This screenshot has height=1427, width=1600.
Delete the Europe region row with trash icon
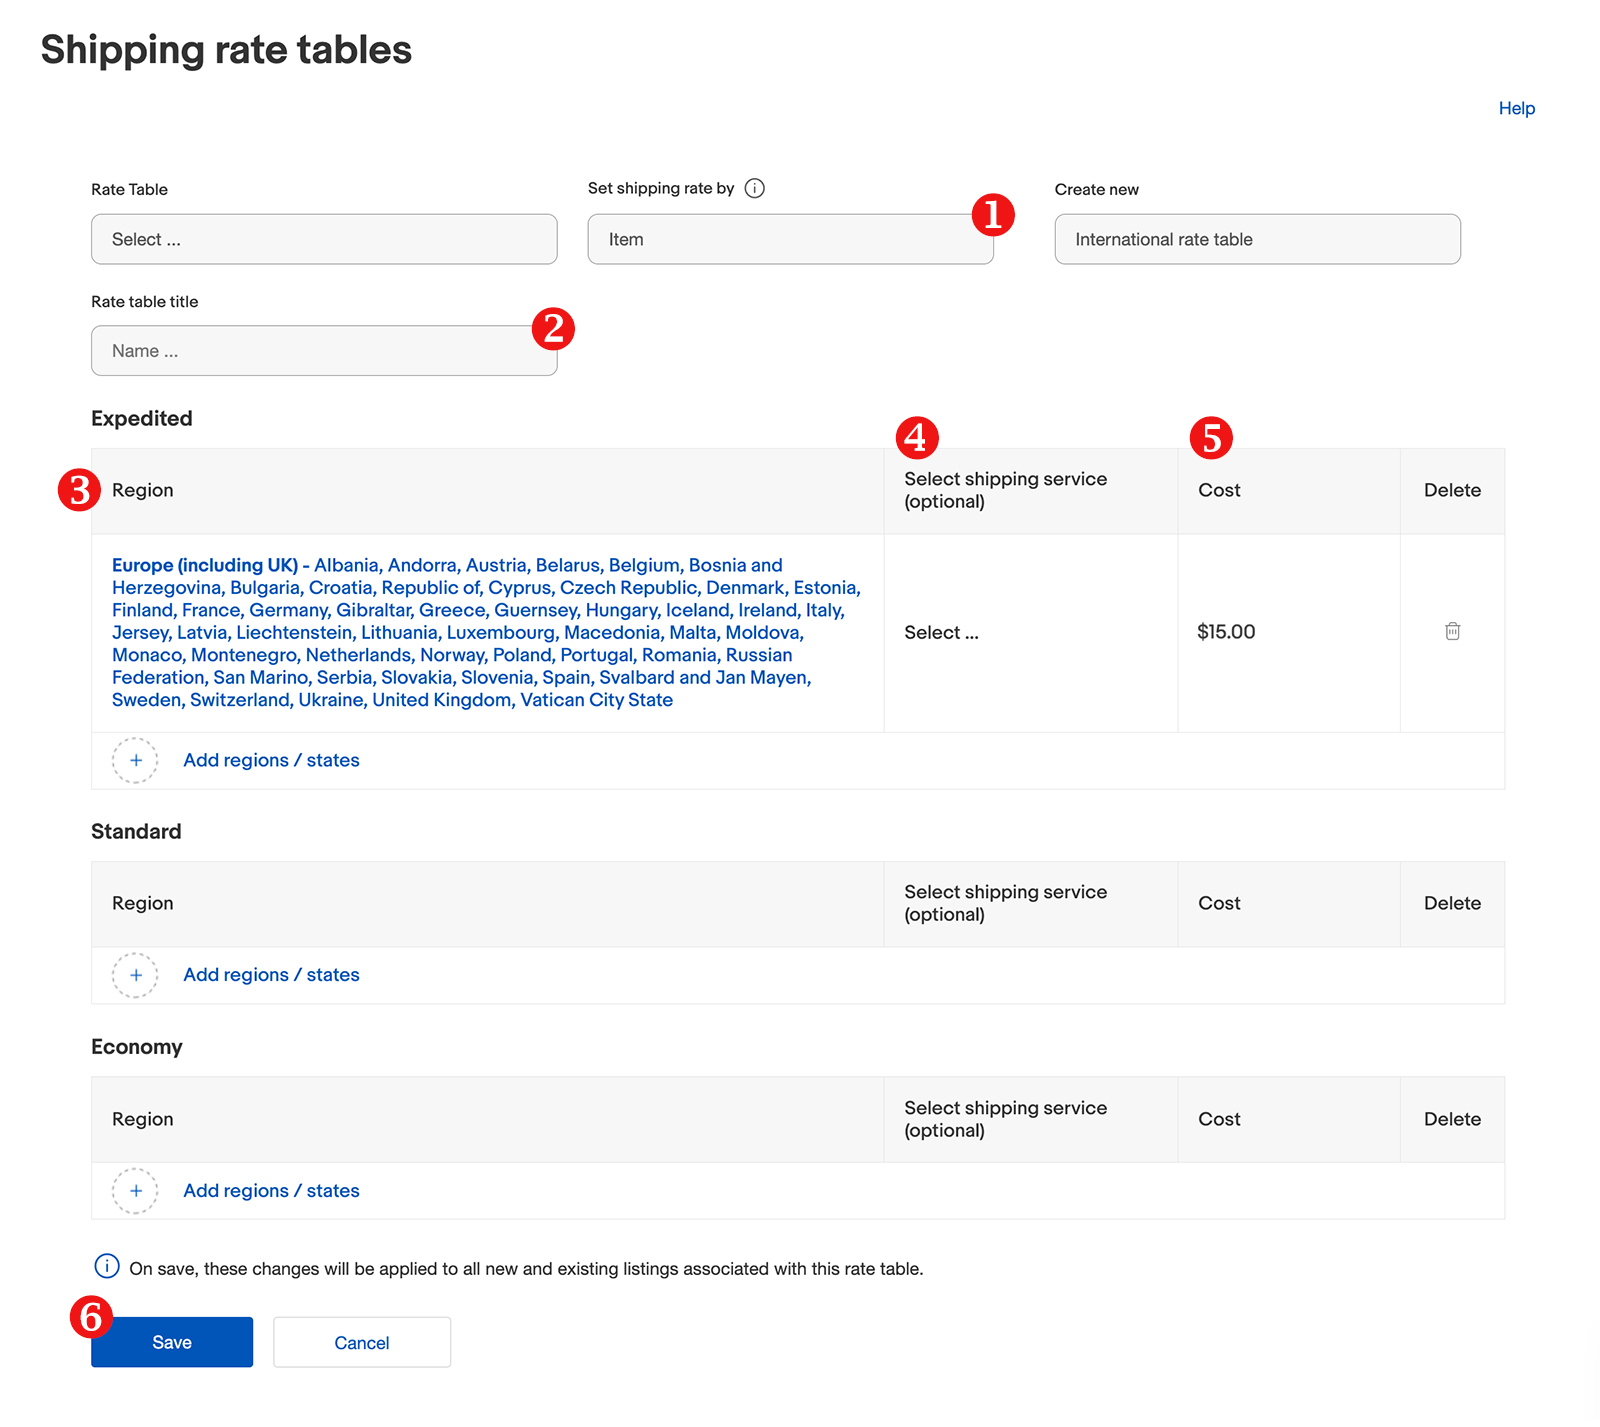tap(1453, 632)
